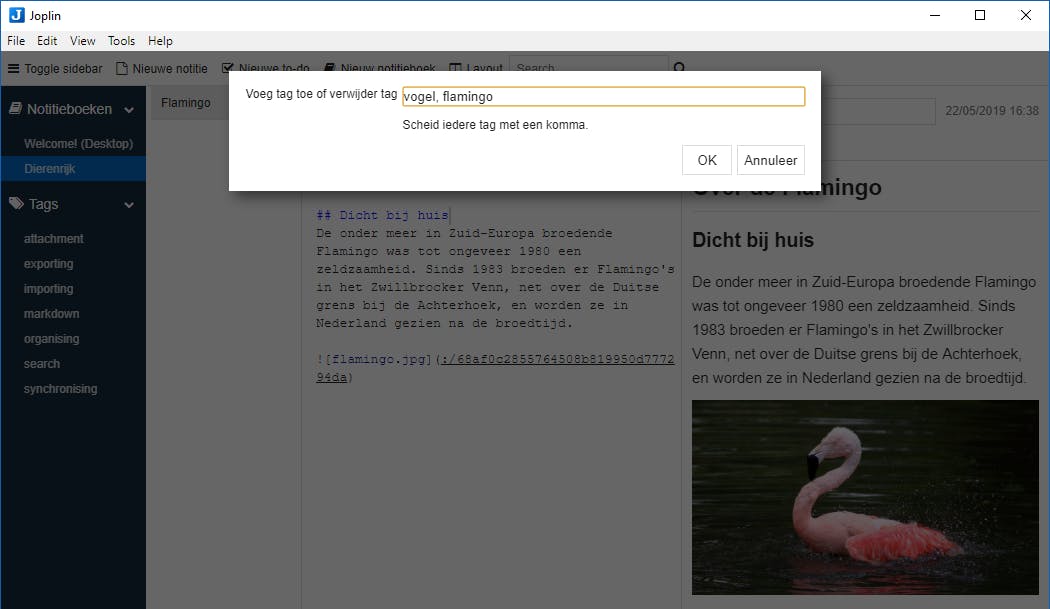The width and height of the screenshot is (1050, 609).
Task: Click the Tags label icon in sidebar
Action: [16, 204]
